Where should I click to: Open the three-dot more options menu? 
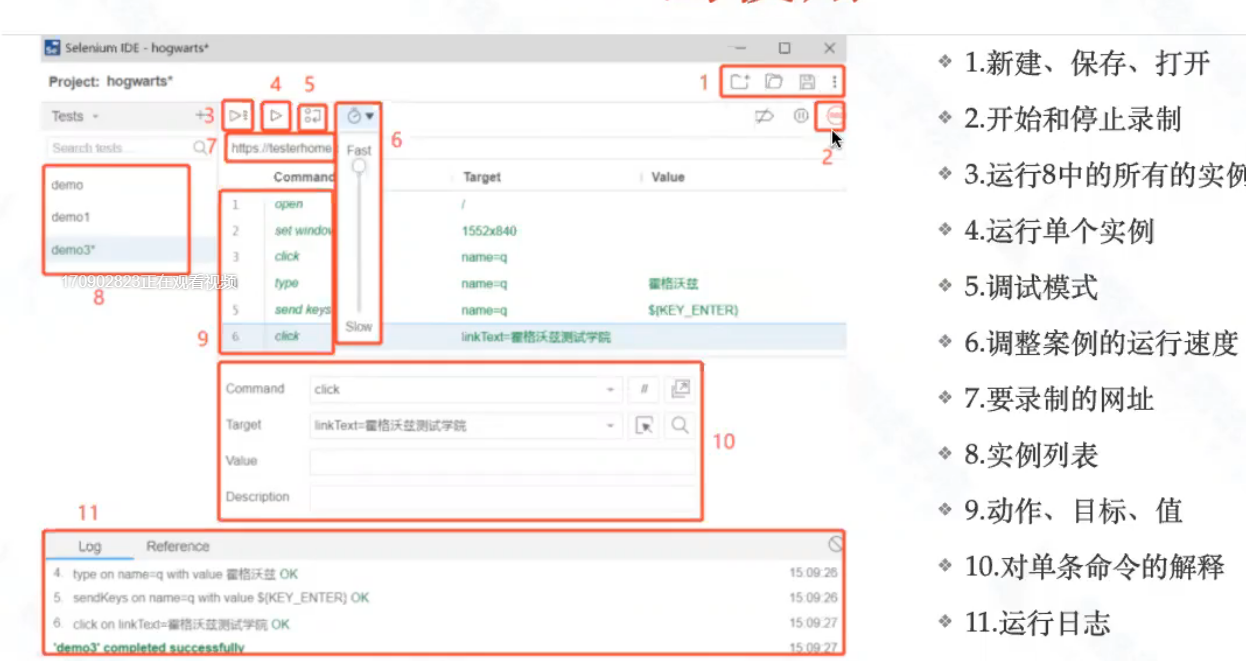[834, 82]
